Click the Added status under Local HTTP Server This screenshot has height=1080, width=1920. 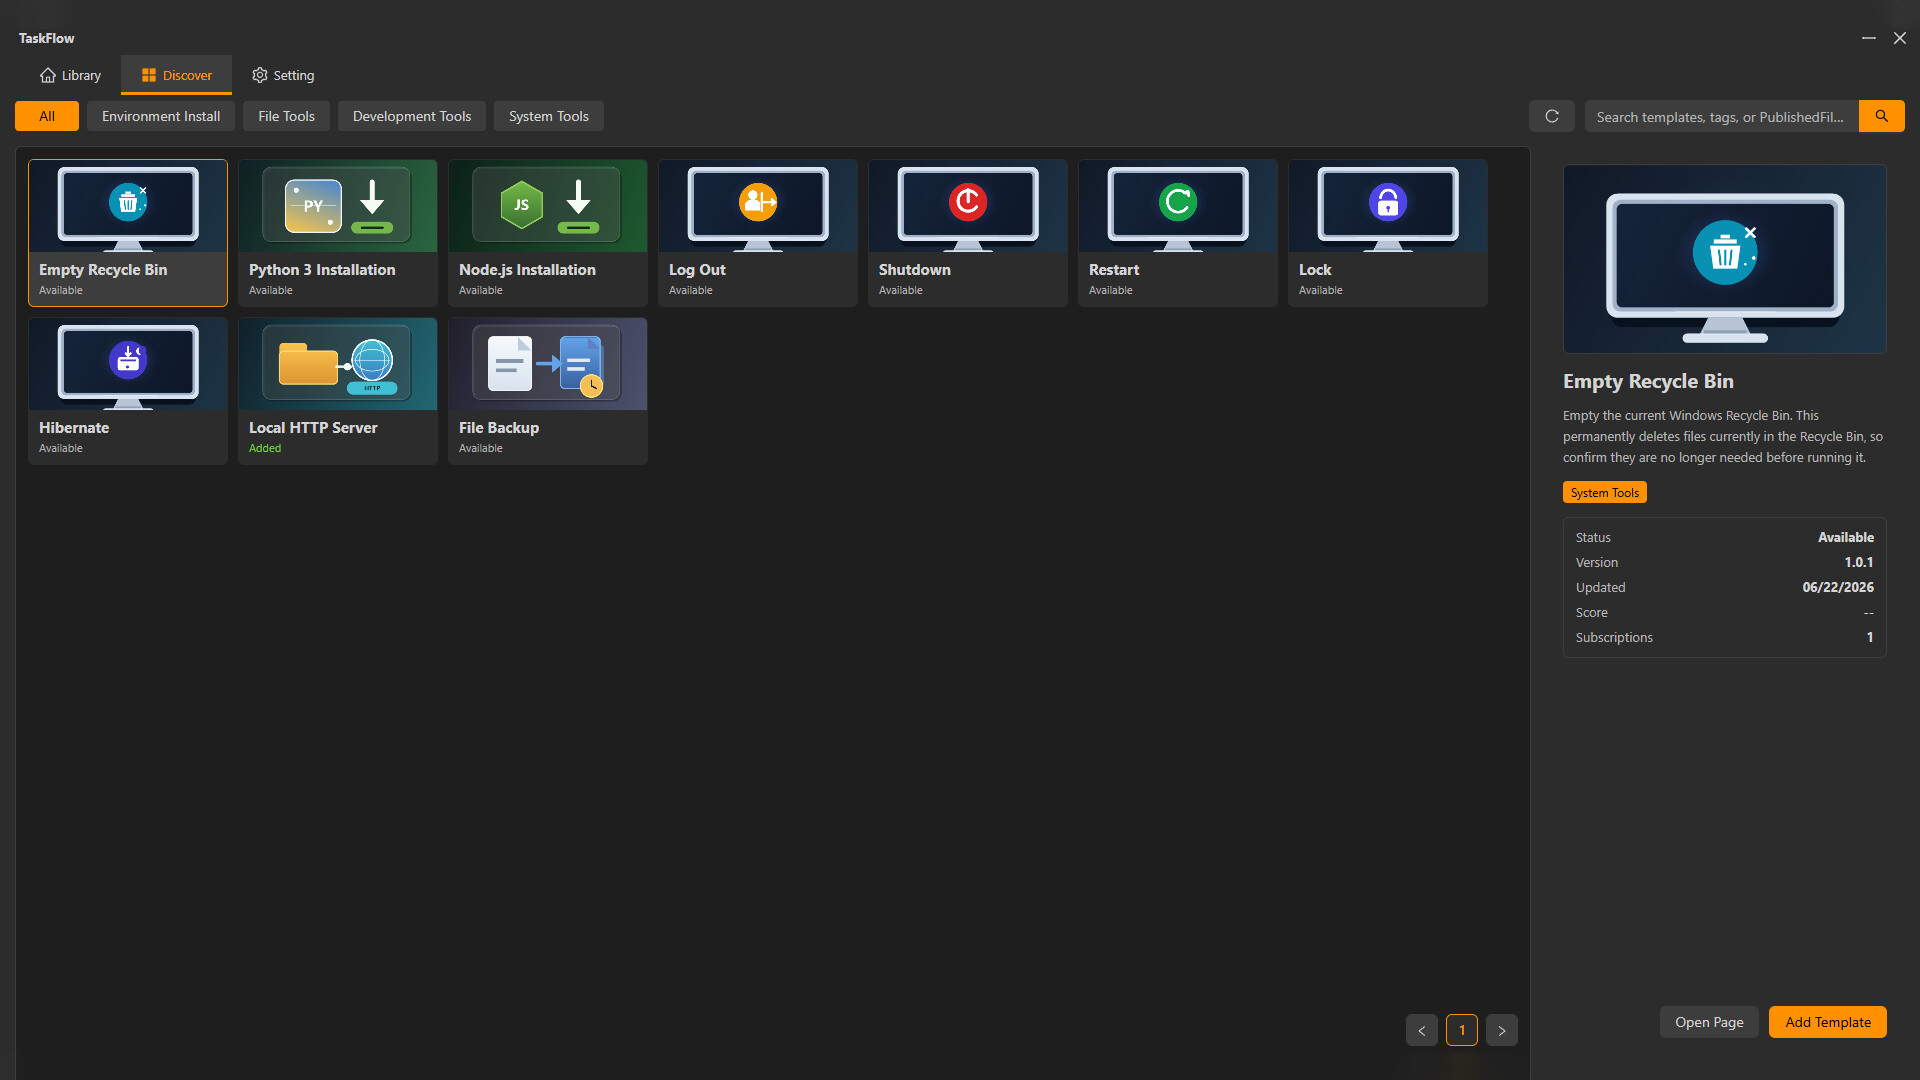(265, 448)
